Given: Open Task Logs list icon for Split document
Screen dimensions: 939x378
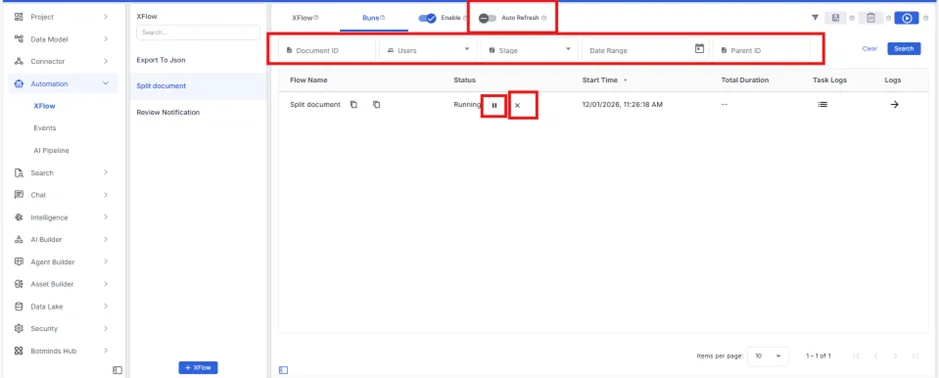Looking at the screenshot, I should click(x=823, y=105).
